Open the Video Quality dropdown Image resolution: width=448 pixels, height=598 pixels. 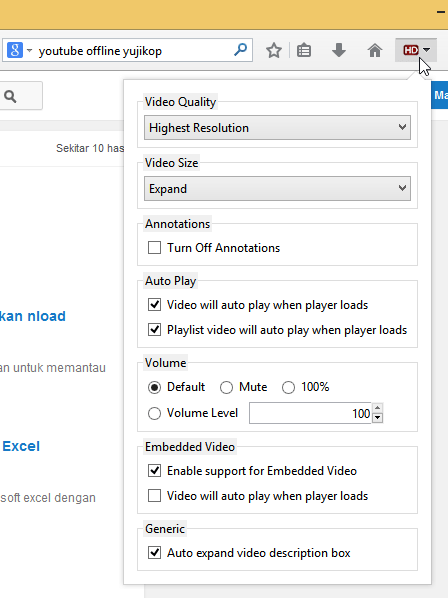277,127
